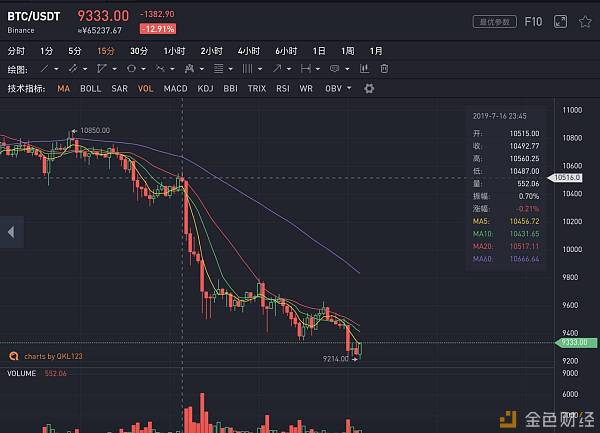
Task: Open indicator settings gear icon
Action: pos(369,89)
